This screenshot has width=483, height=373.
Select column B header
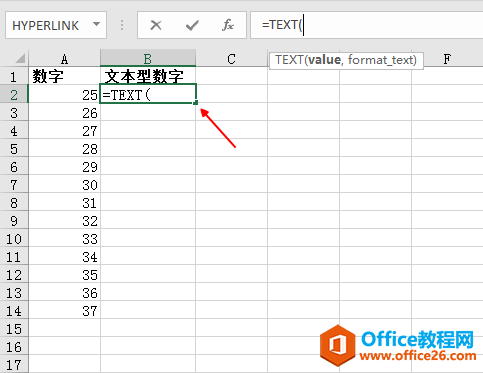148,59
